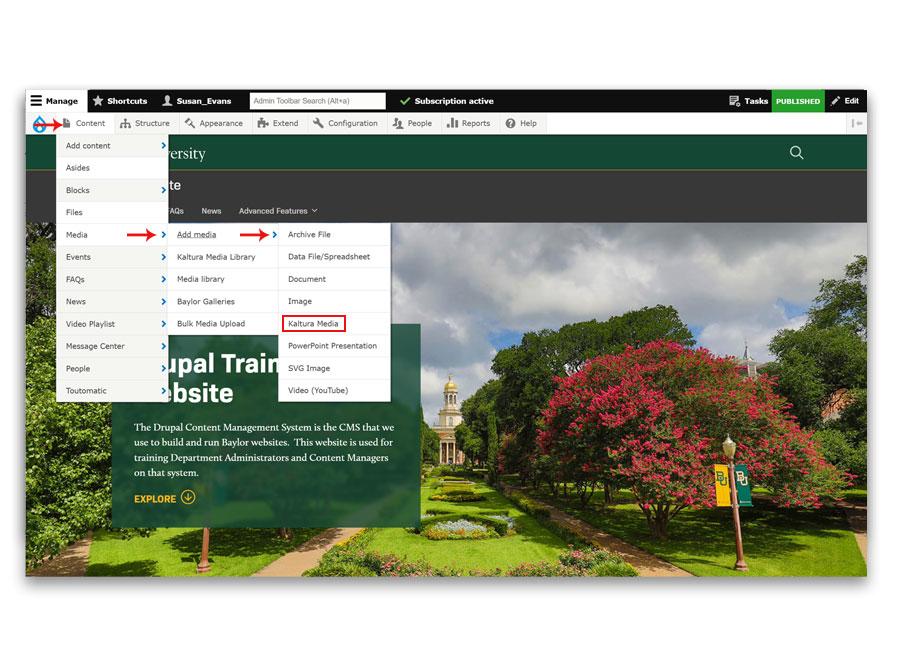Toggle toolbar orientation at right edge
This screenshot has width=900, height=650.
click(x=856, y=123)
